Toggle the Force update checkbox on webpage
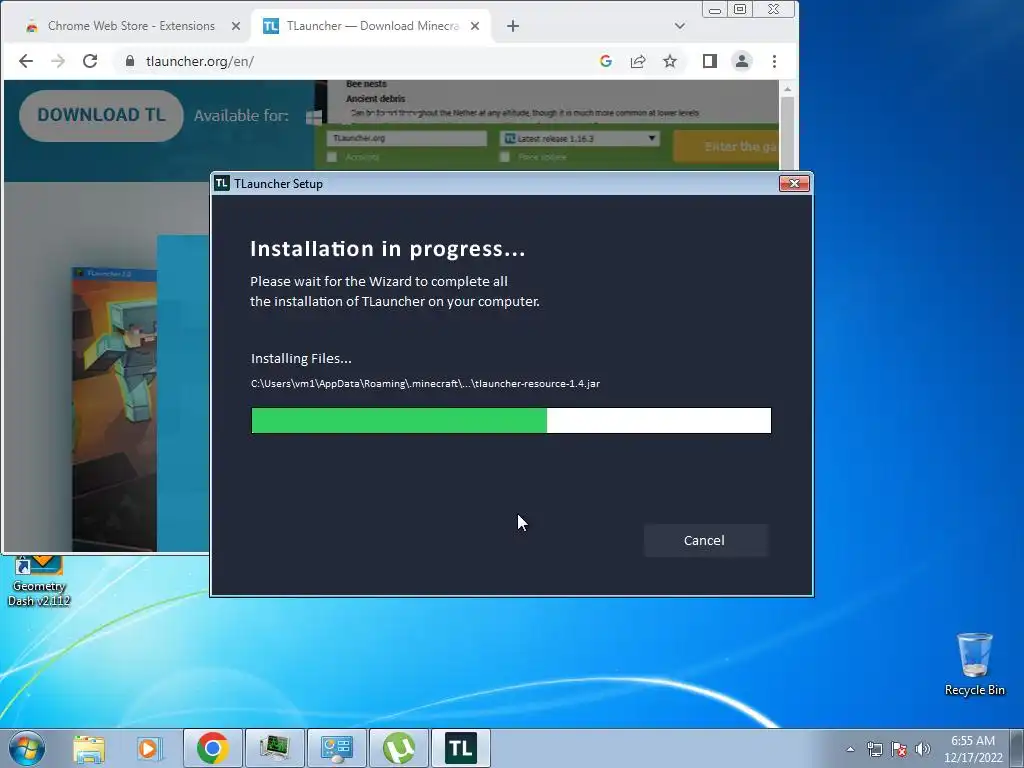 [x=505, y=157]
